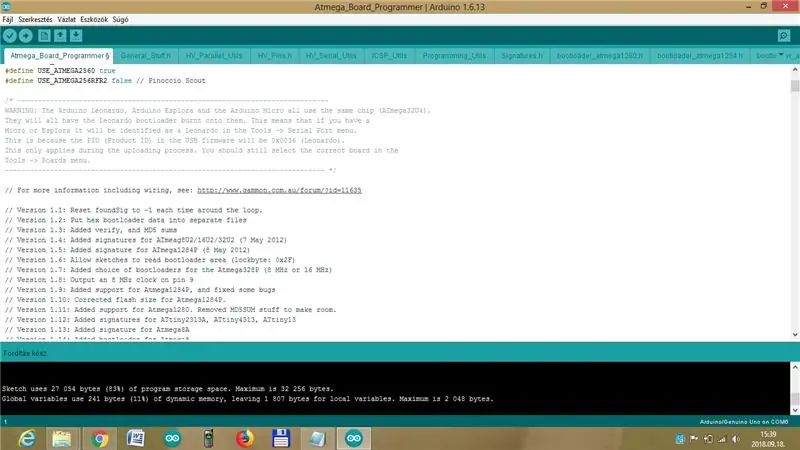Click the Verify sketch checkmark button
Screen dimensions: 800x450
tap(10, 36)
